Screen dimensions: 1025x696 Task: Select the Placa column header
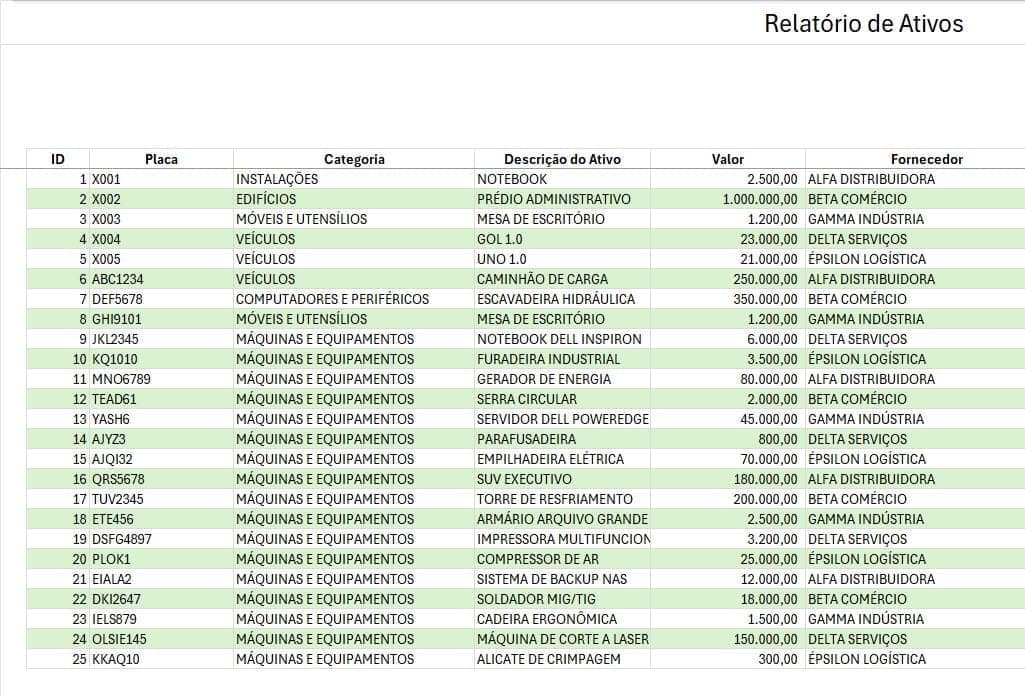(x=161, y=159)
